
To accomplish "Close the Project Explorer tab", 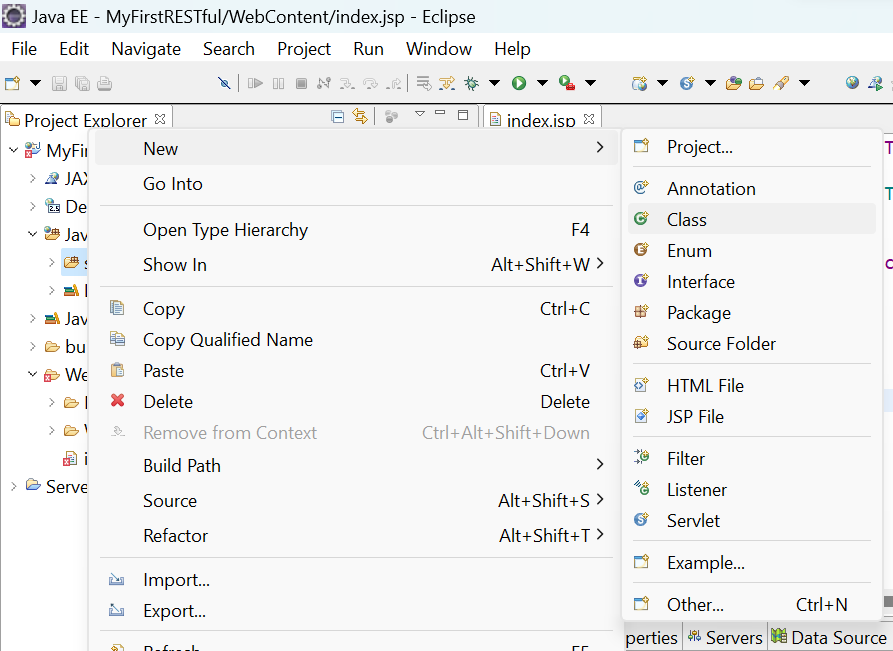I will [x=160, y=119].
